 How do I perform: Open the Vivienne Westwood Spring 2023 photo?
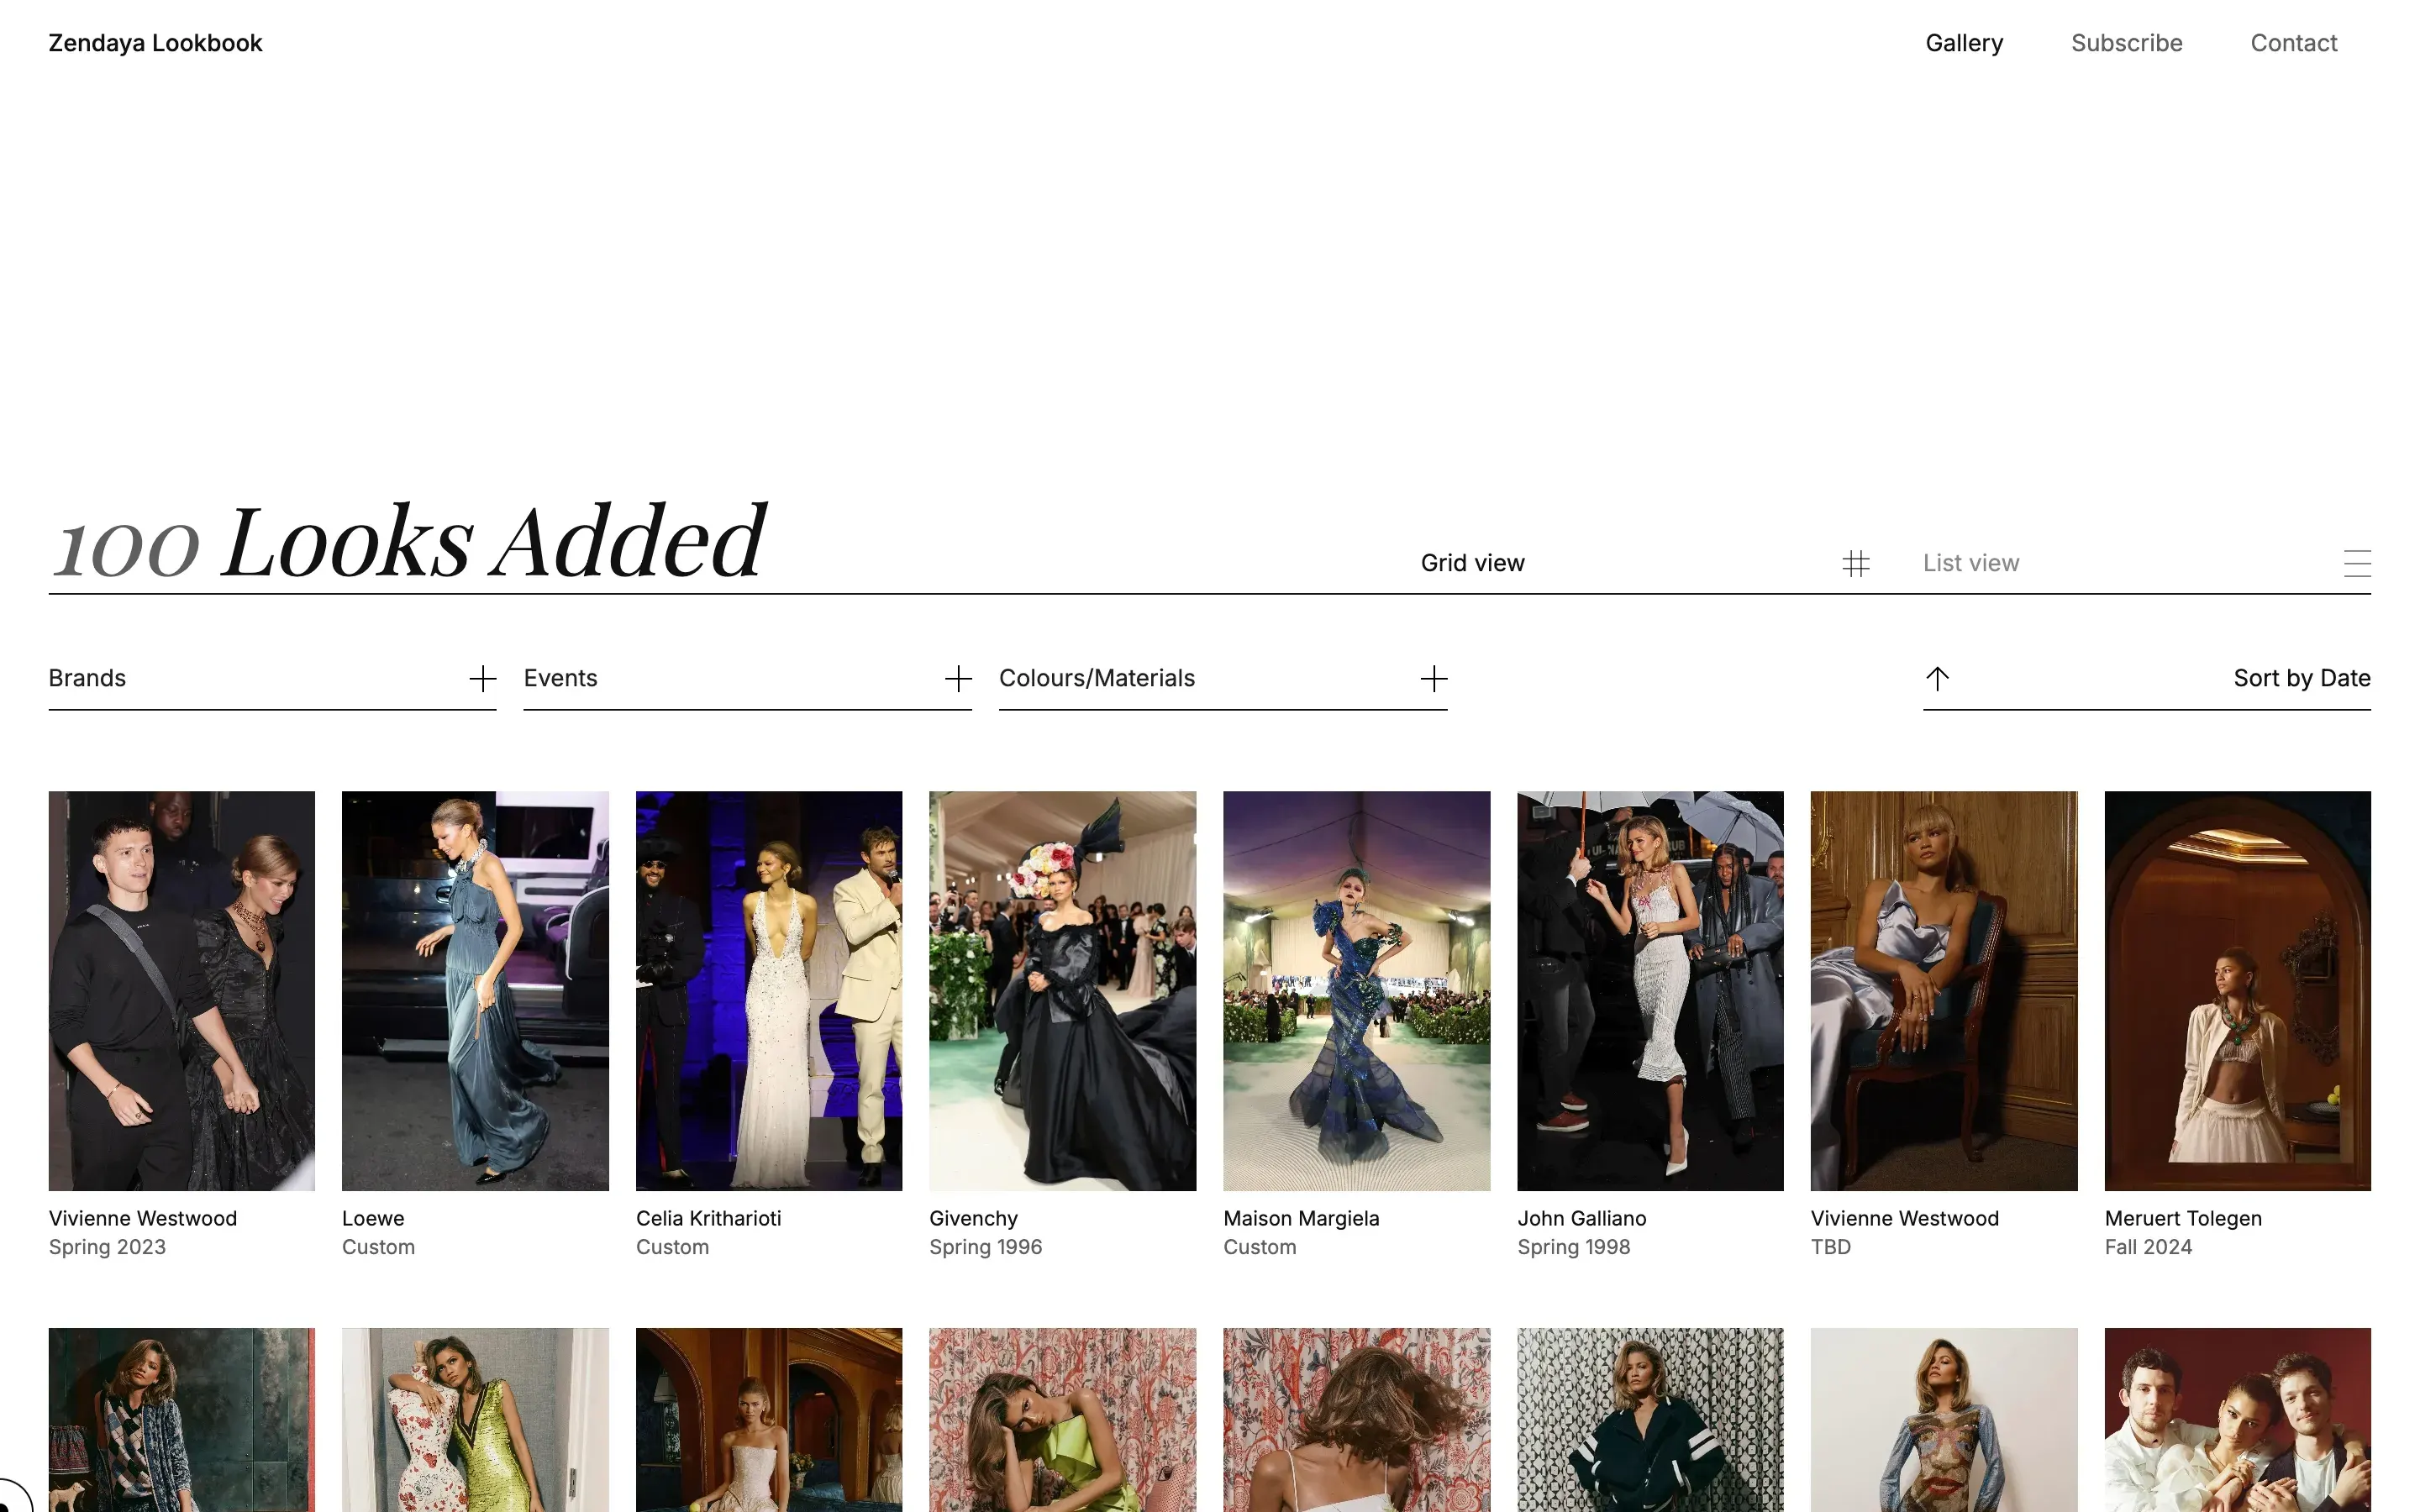click(x=181, y=991)
